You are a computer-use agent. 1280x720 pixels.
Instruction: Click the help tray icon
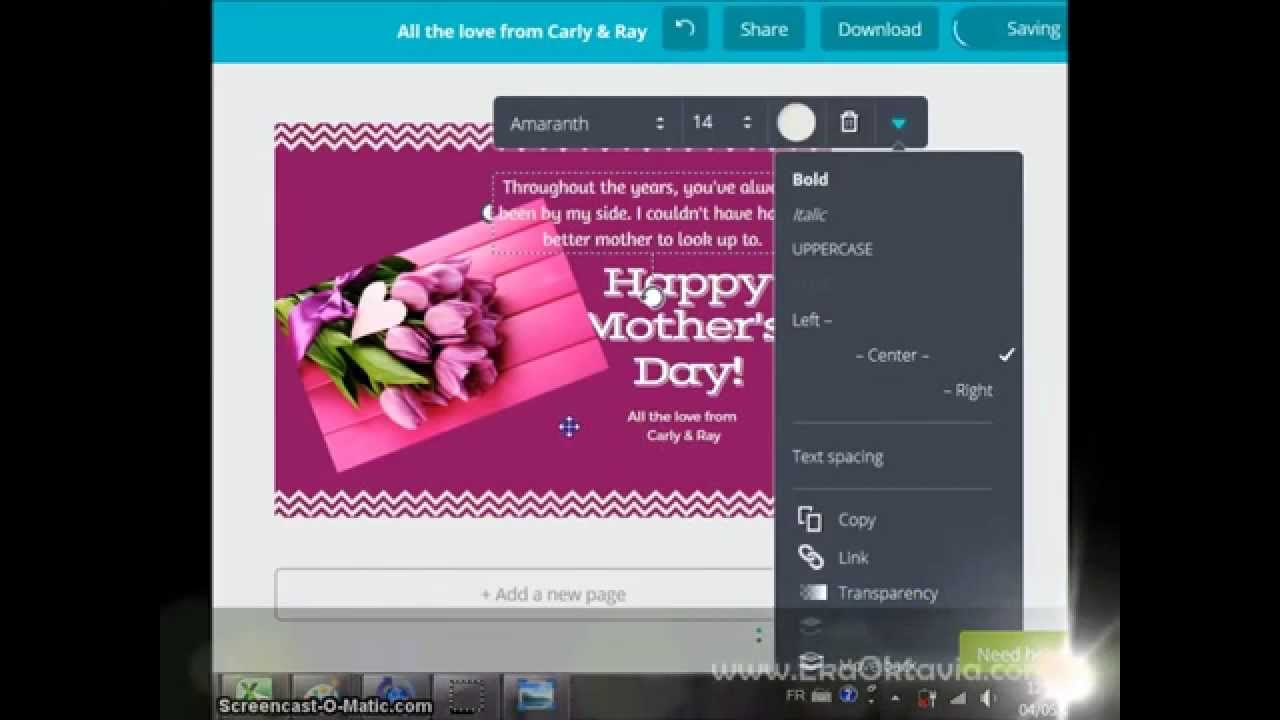coord(848,696)
